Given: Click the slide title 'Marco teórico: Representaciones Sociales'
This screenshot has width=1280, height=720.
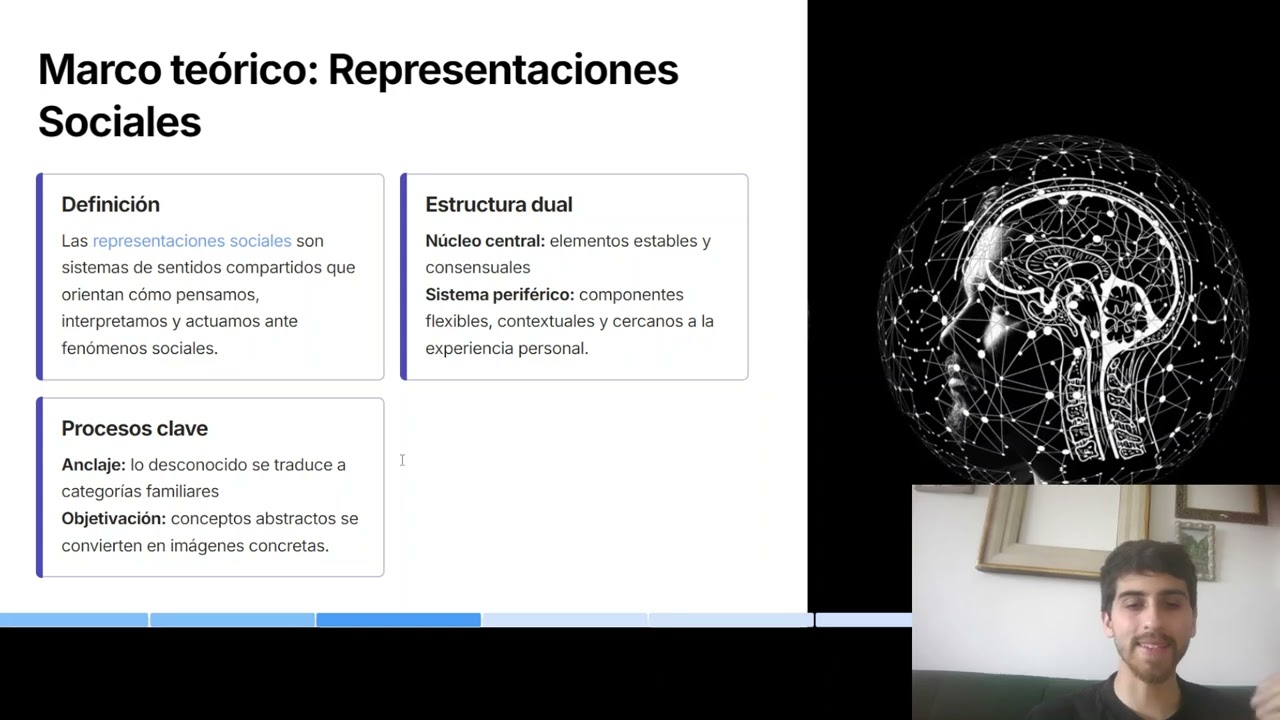Looking at the screenshot, I should (358, 95).
